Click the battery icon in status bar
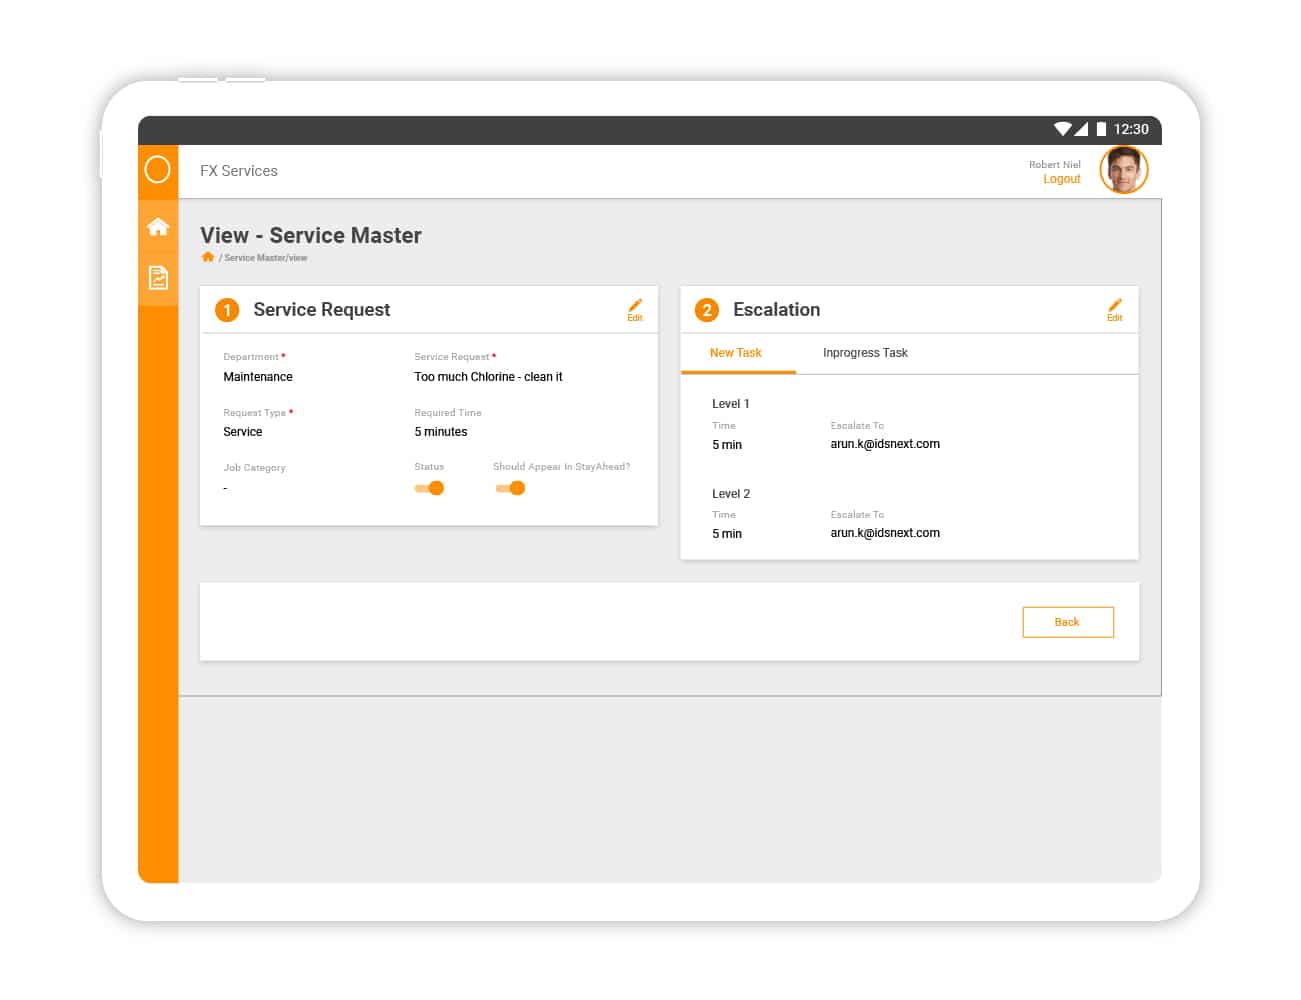The height and width of the screenshot is (1000, 1301). pyautogui.click(x=1101, y=129)
